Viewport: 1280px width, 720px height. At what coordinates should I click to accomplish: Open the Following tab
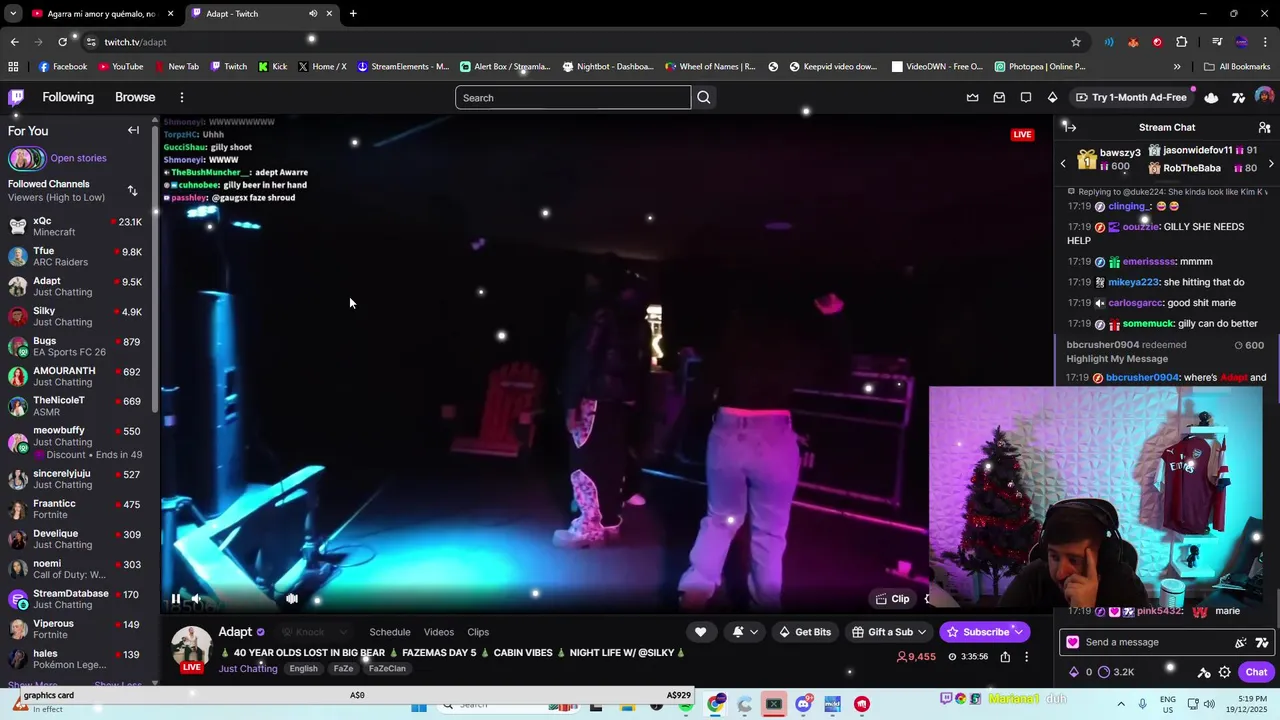(68, 97)
